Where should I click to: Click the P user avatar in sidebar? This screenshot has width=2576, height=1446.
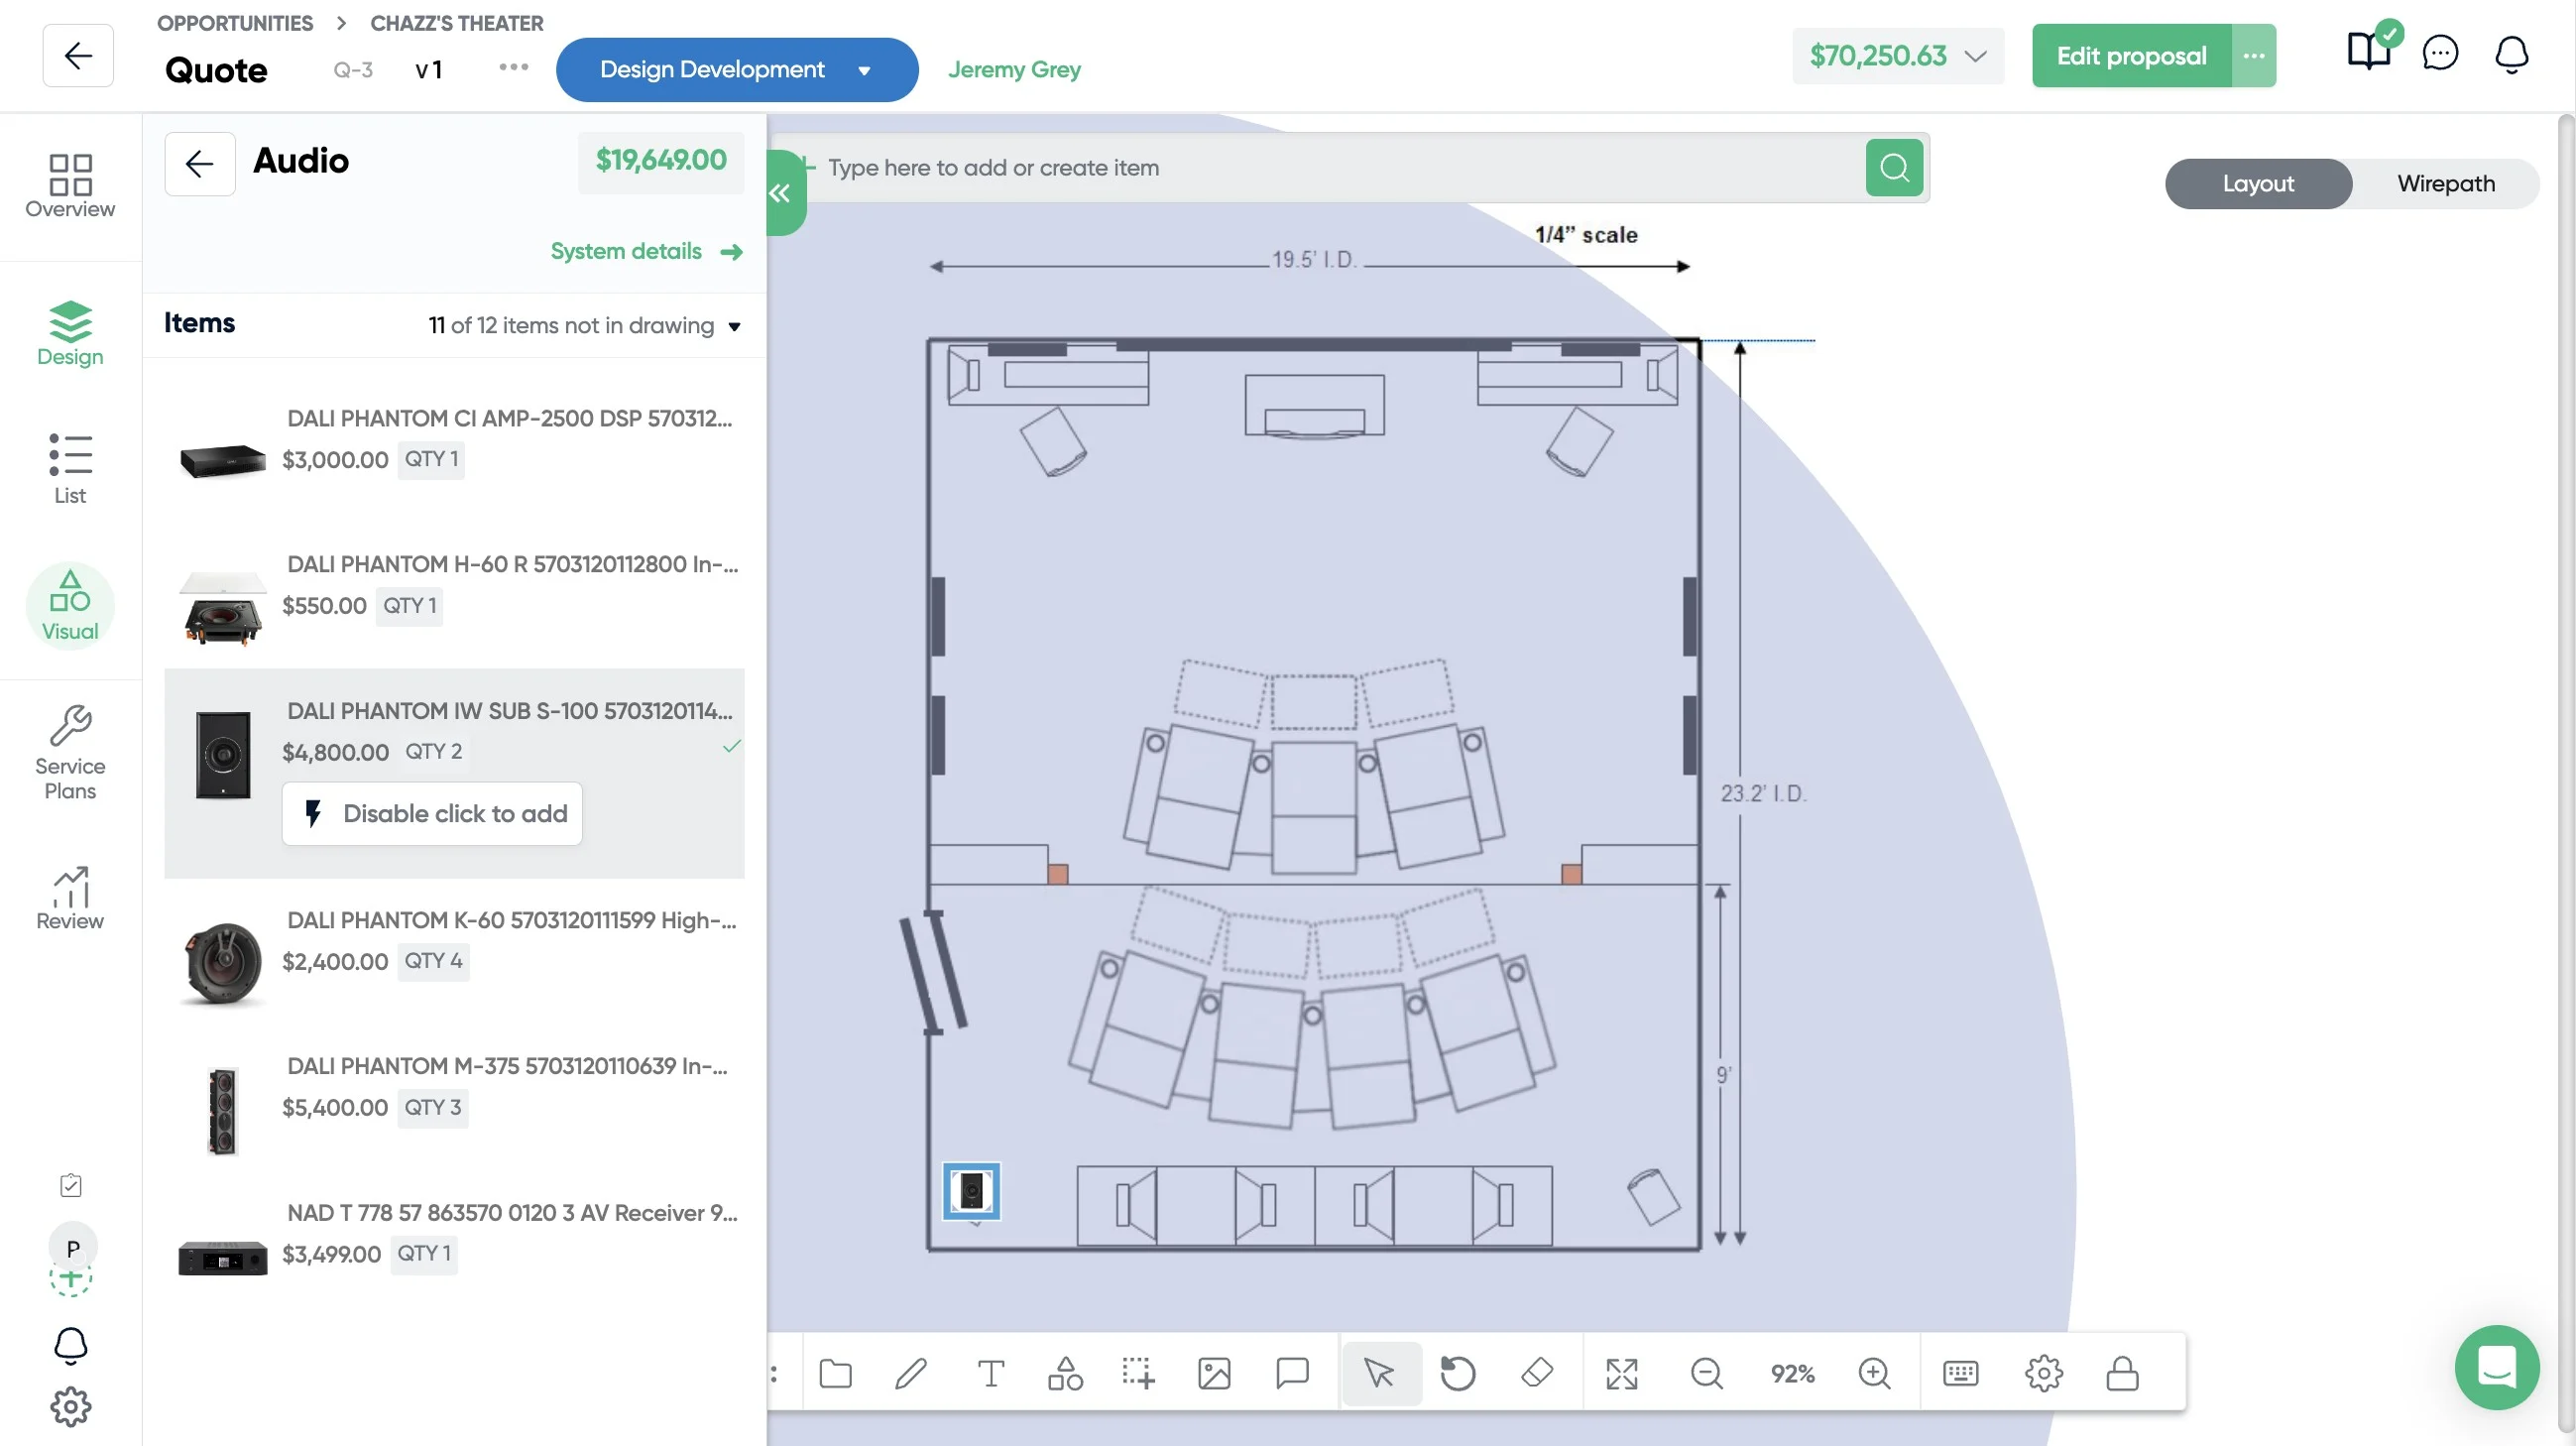click(73, 1248)
